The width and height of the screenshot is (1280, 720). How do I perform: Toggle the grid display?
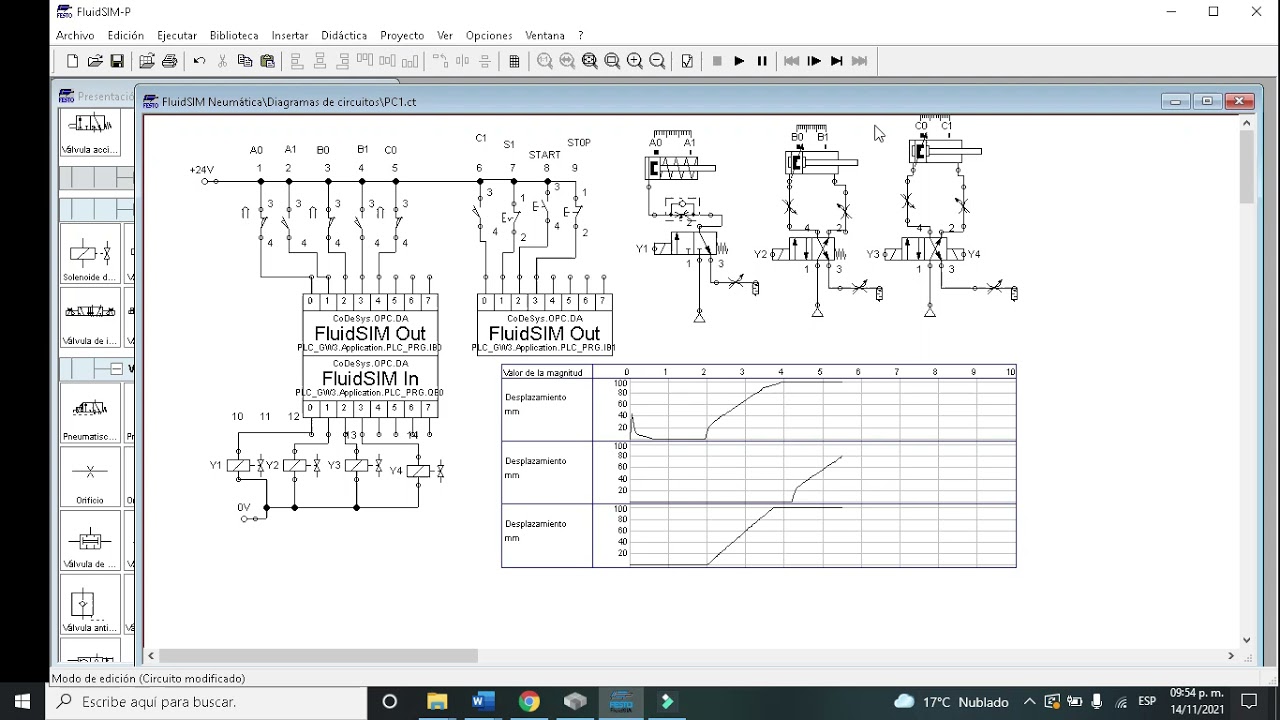[514, 61]
